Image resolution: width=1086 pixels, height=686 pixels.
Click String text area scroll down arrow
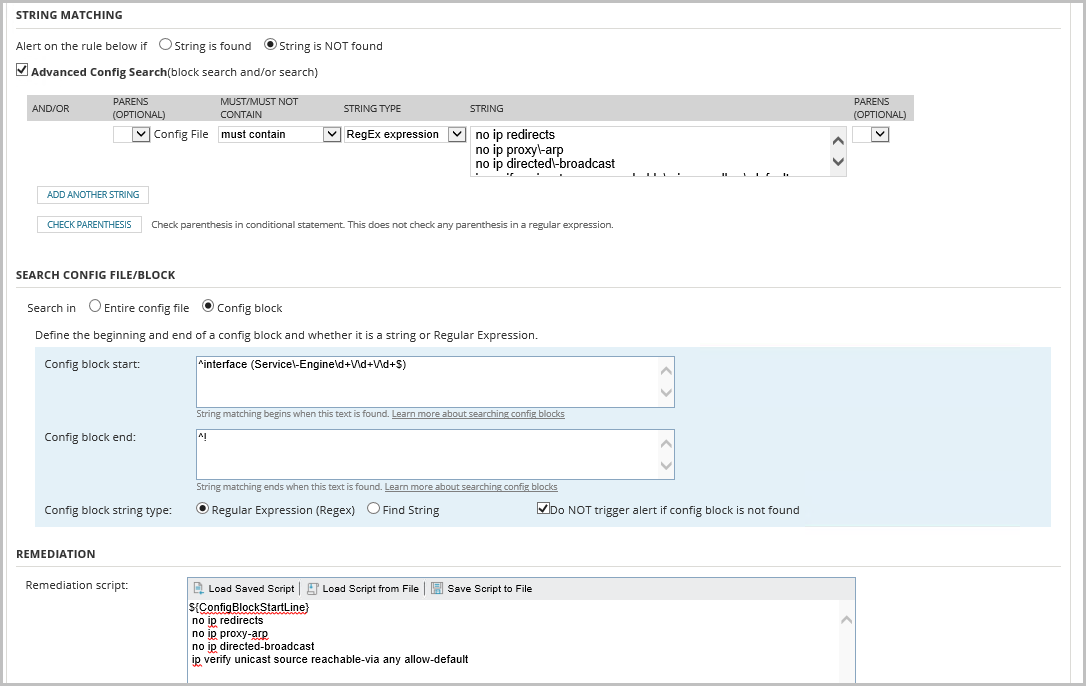pyautogui.click(x=838, y=162)
